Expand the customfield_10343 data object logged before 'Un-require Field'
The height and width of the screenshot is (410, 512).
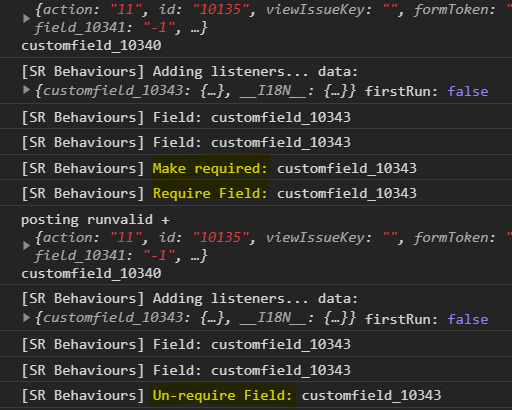pos(26,318)
